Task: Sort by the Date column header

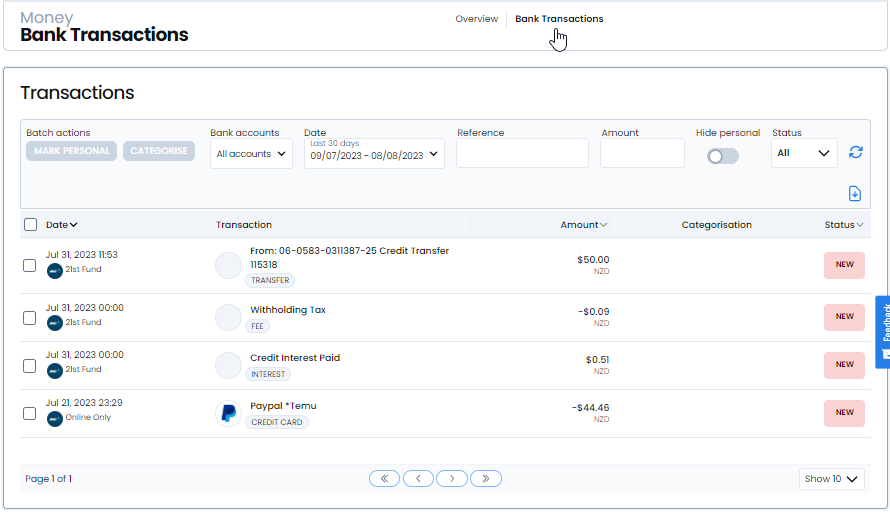Action: coord(61,225)
